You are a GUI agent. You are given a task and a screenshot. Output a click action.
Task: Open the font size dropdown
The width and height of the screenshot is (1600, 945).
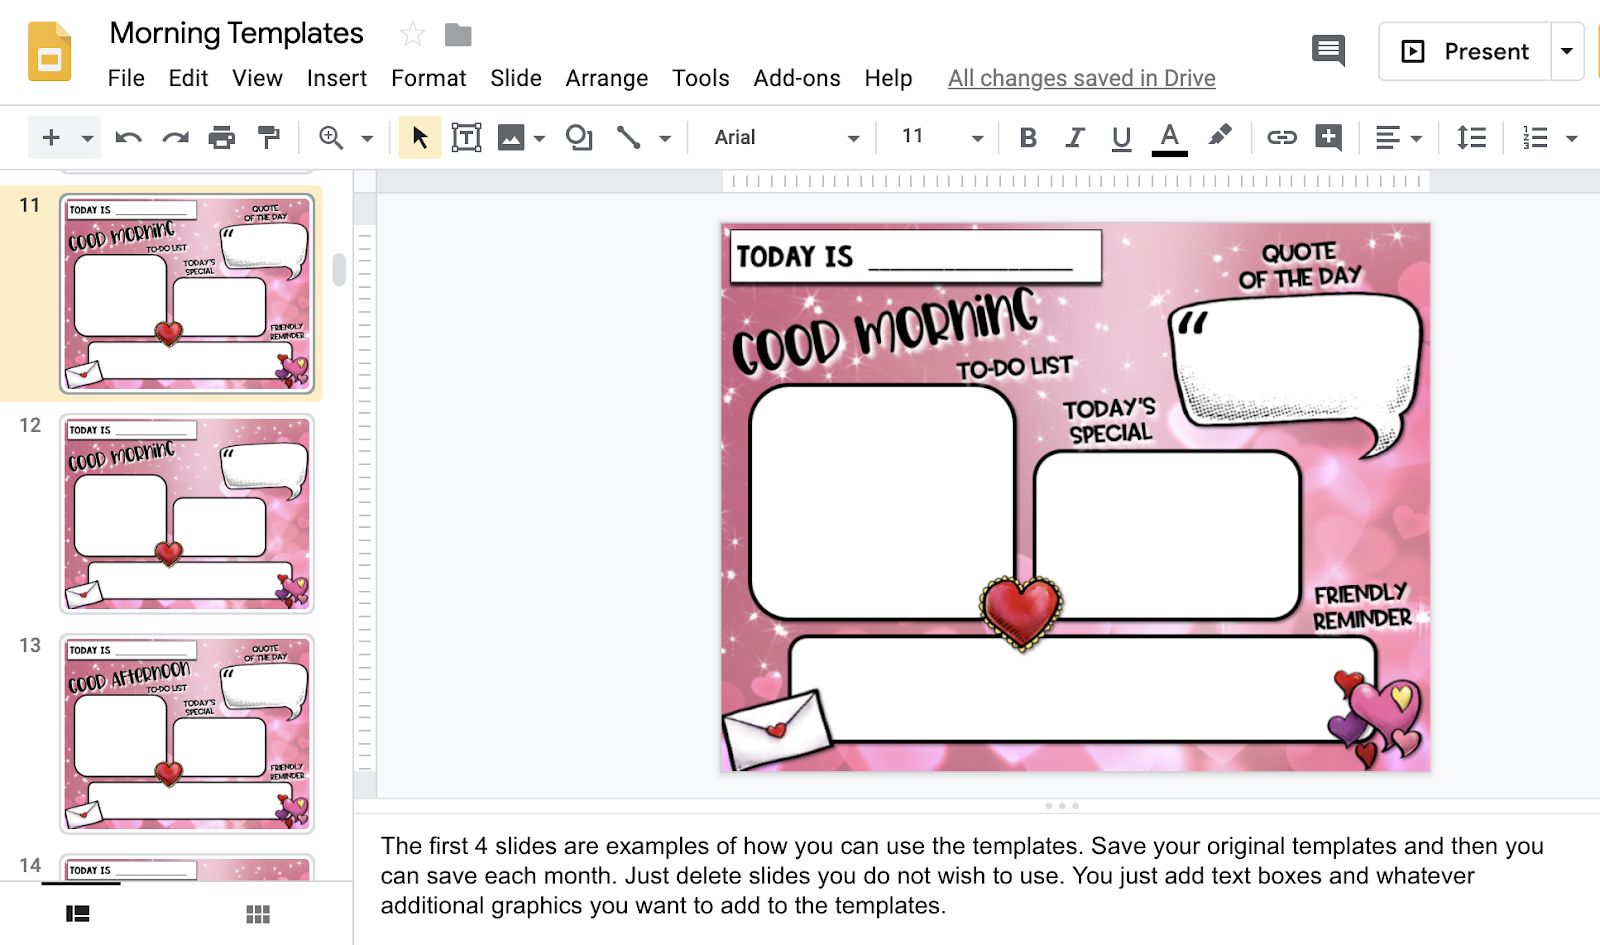[x=936, y=137]
